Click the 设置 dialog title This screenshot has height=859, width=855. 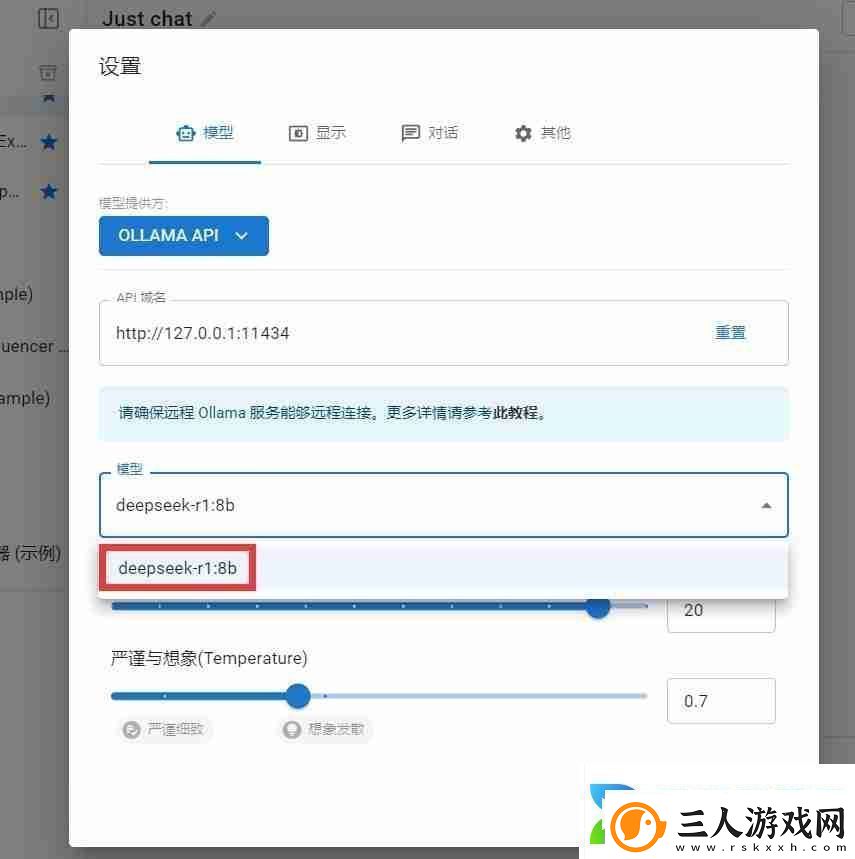120,66
